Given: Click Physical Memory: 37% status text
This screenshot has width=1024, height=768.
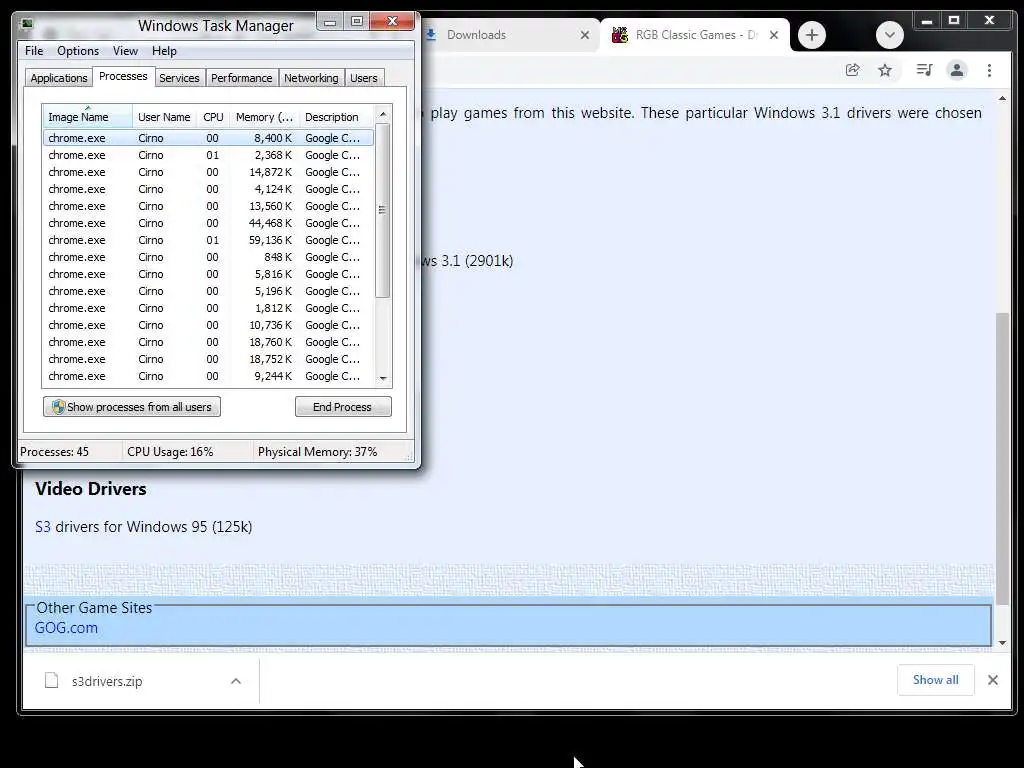Looking at the screenshot, I should pyautogui.click(x=317, y=452).
